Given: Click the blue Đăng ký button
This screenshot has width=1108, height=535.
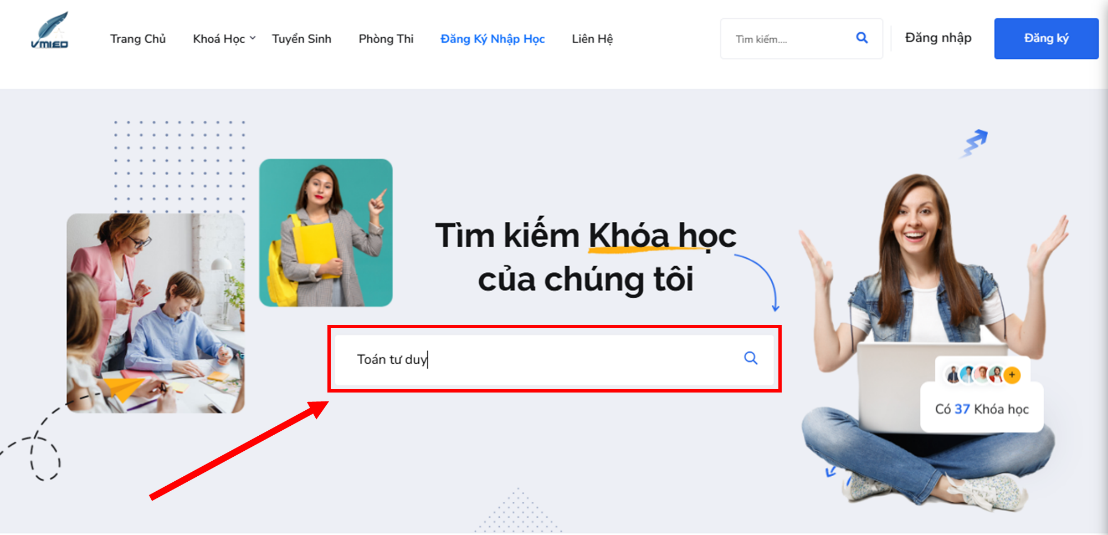Looking at the screenshot, I should 1047,39.
